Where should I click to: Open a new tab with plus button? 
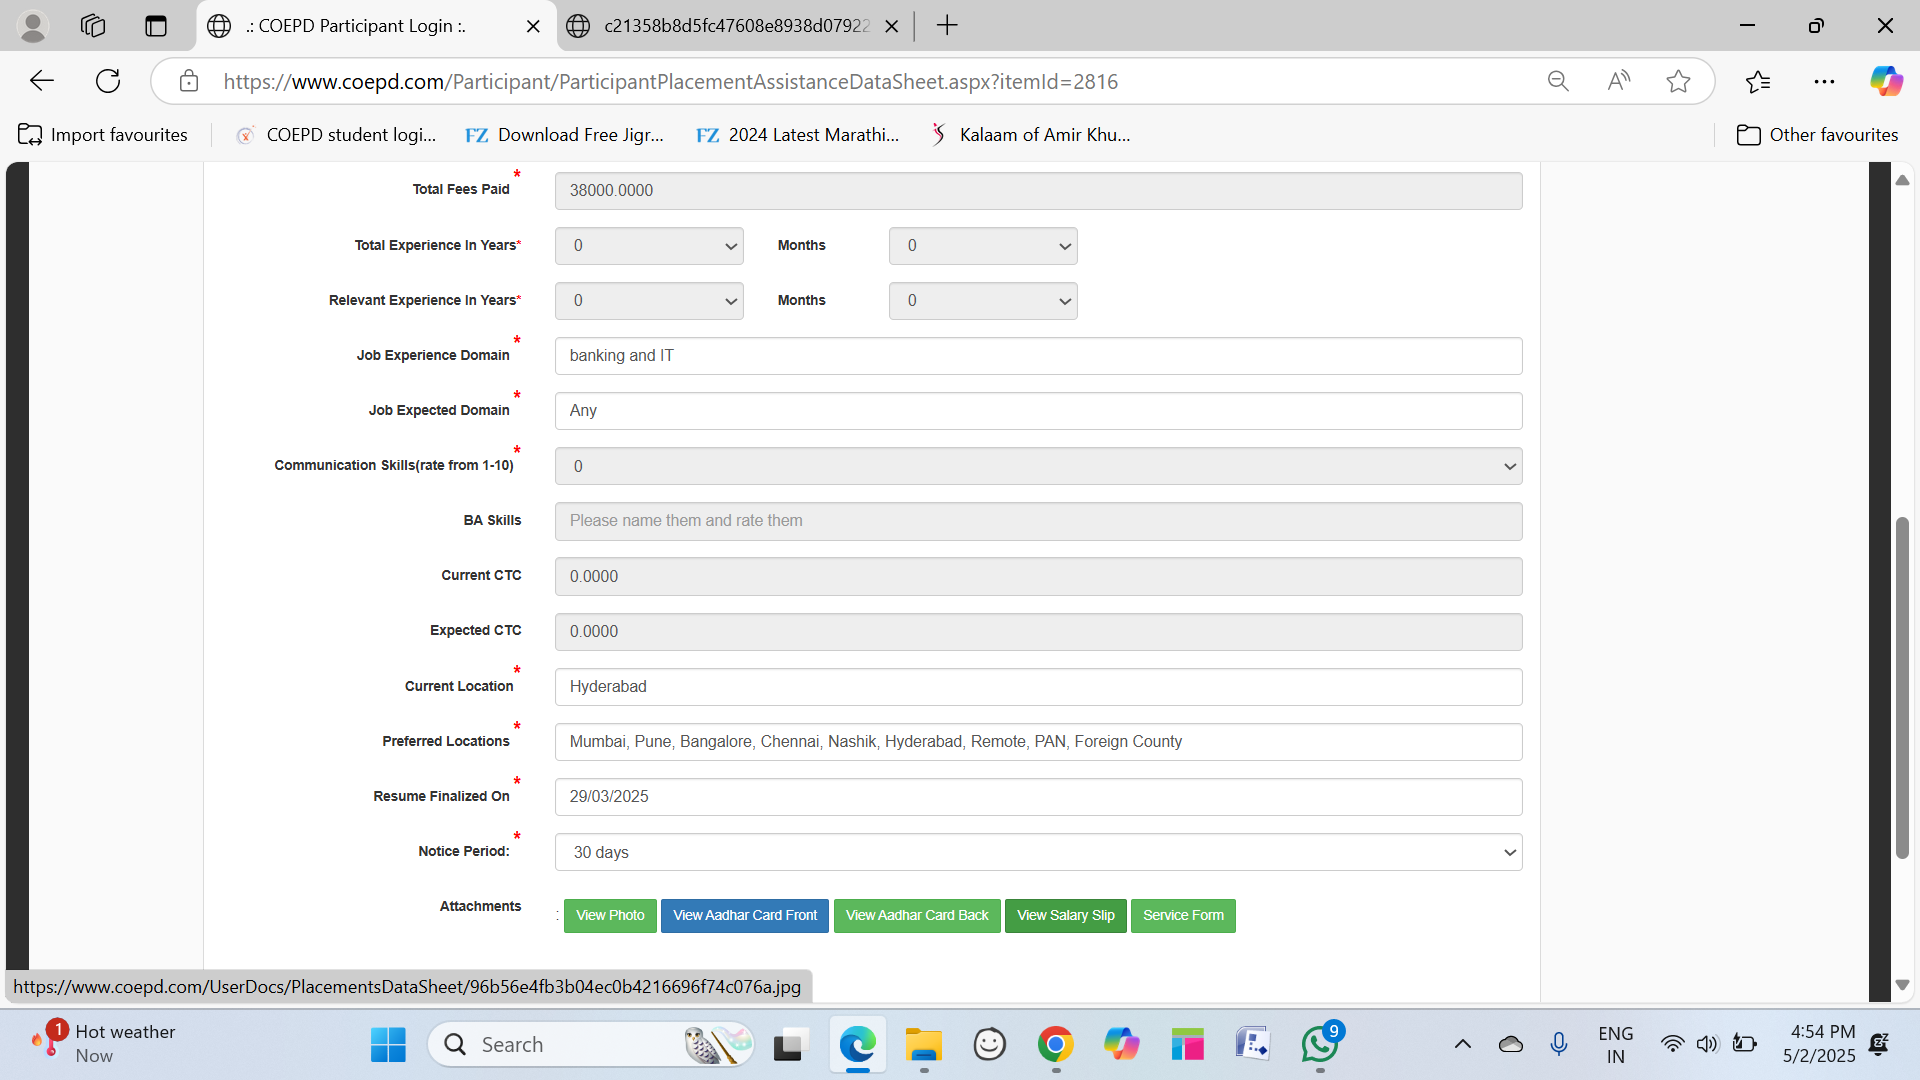coord(947,26)
